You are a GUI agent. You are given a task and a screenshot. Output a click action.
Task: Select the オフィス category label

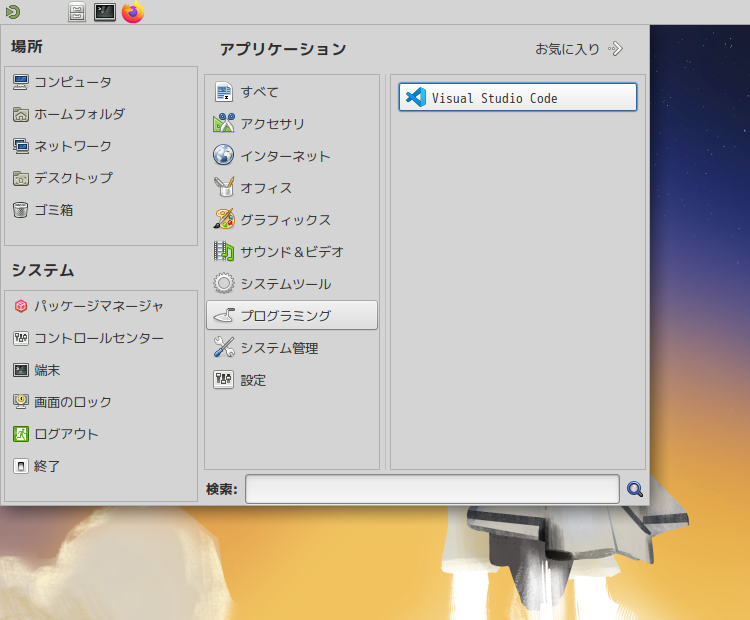click(266, 188)
